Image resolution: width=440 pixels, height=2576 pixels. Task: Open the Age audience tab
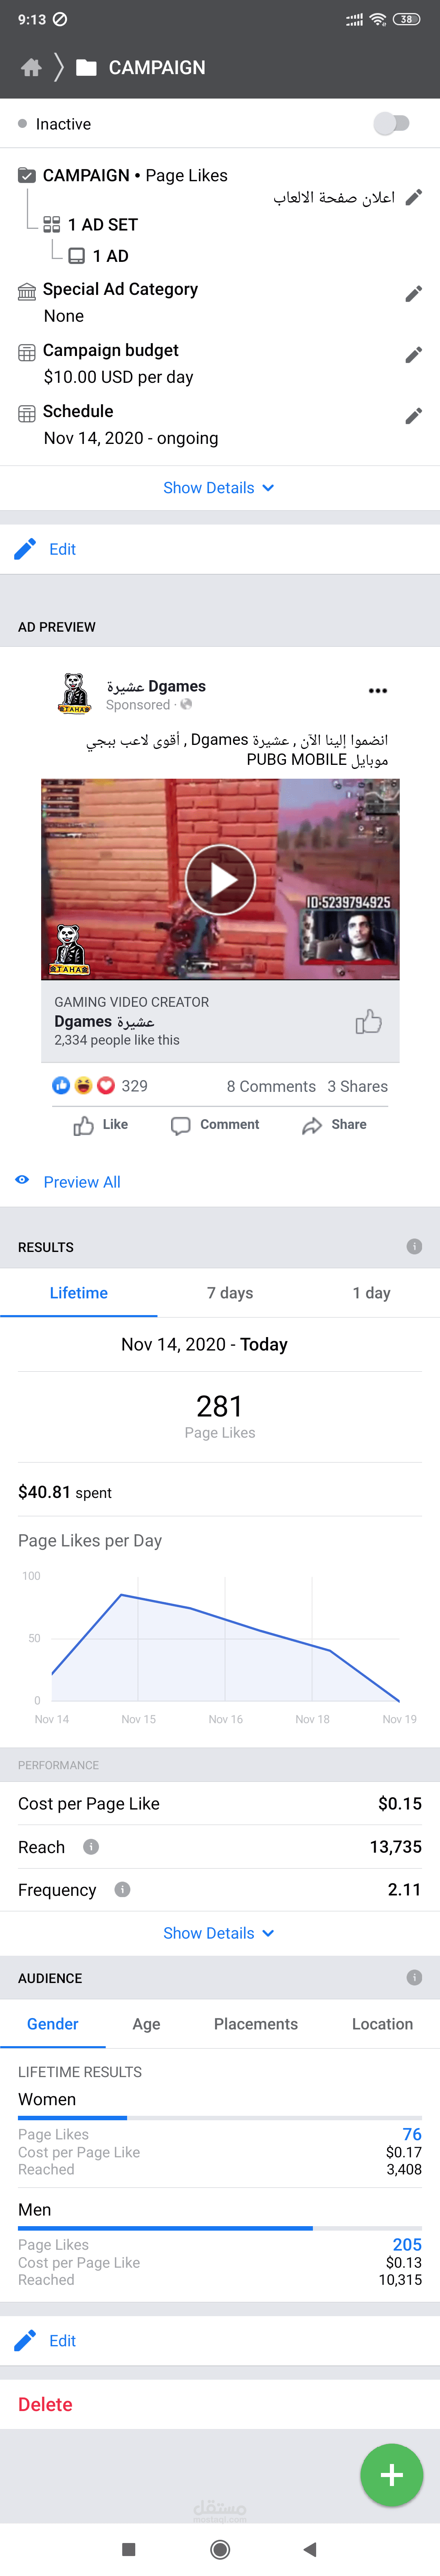coord(146,2024)
